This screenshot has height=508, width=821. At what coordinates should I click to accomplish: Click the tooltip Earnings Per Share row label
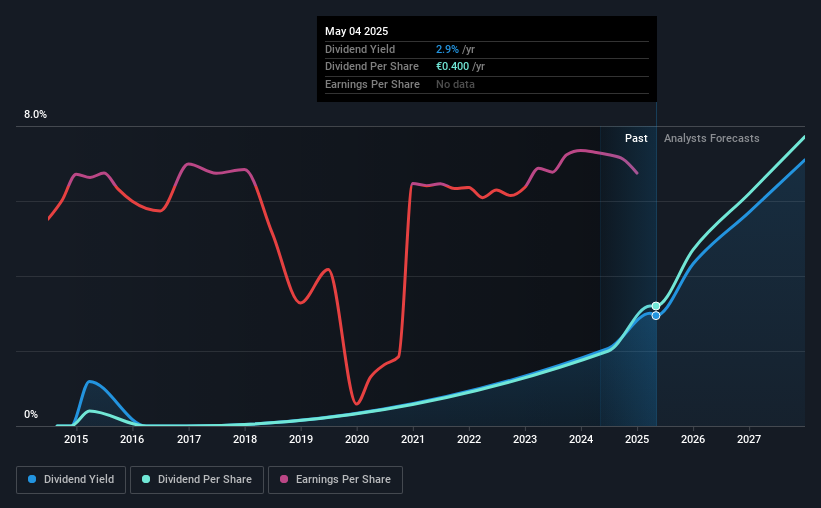(372, 84)
